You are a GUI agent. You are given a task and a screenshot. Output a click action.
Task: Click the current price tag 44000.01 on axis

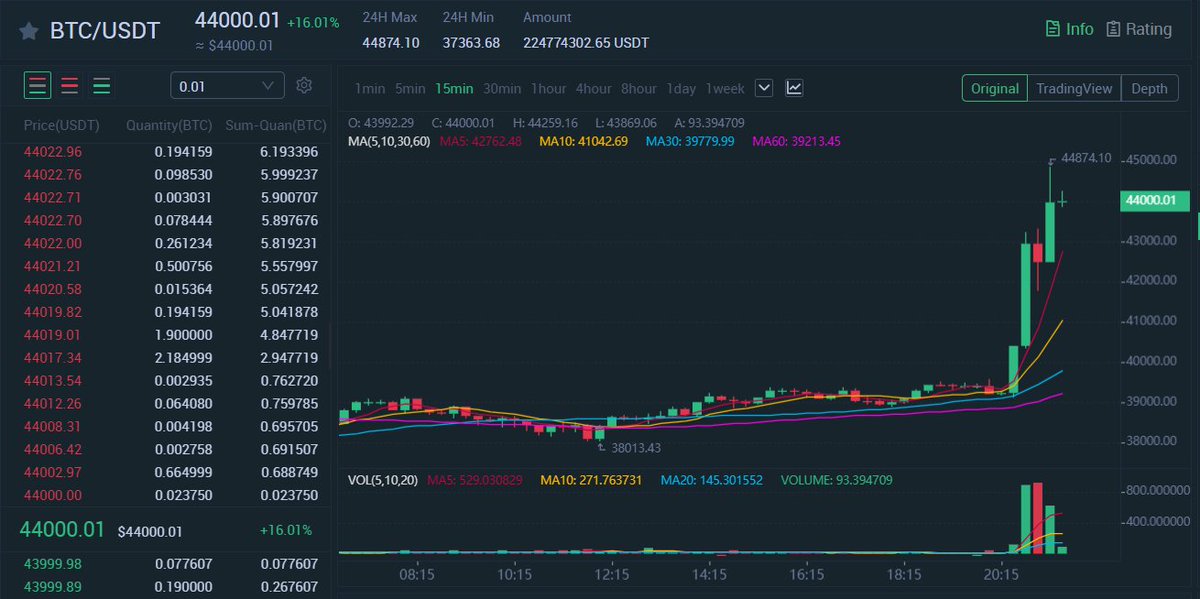point(1156,201)
